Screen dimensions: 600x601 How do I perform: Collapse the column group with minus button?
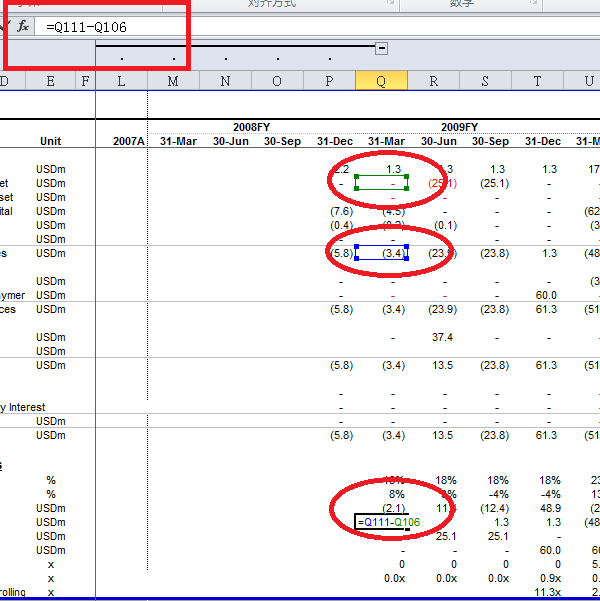click(381, 48)
